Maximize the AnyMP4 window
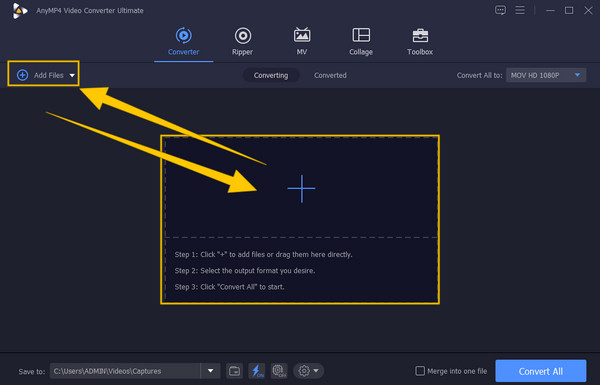 (x=569, y=11)
